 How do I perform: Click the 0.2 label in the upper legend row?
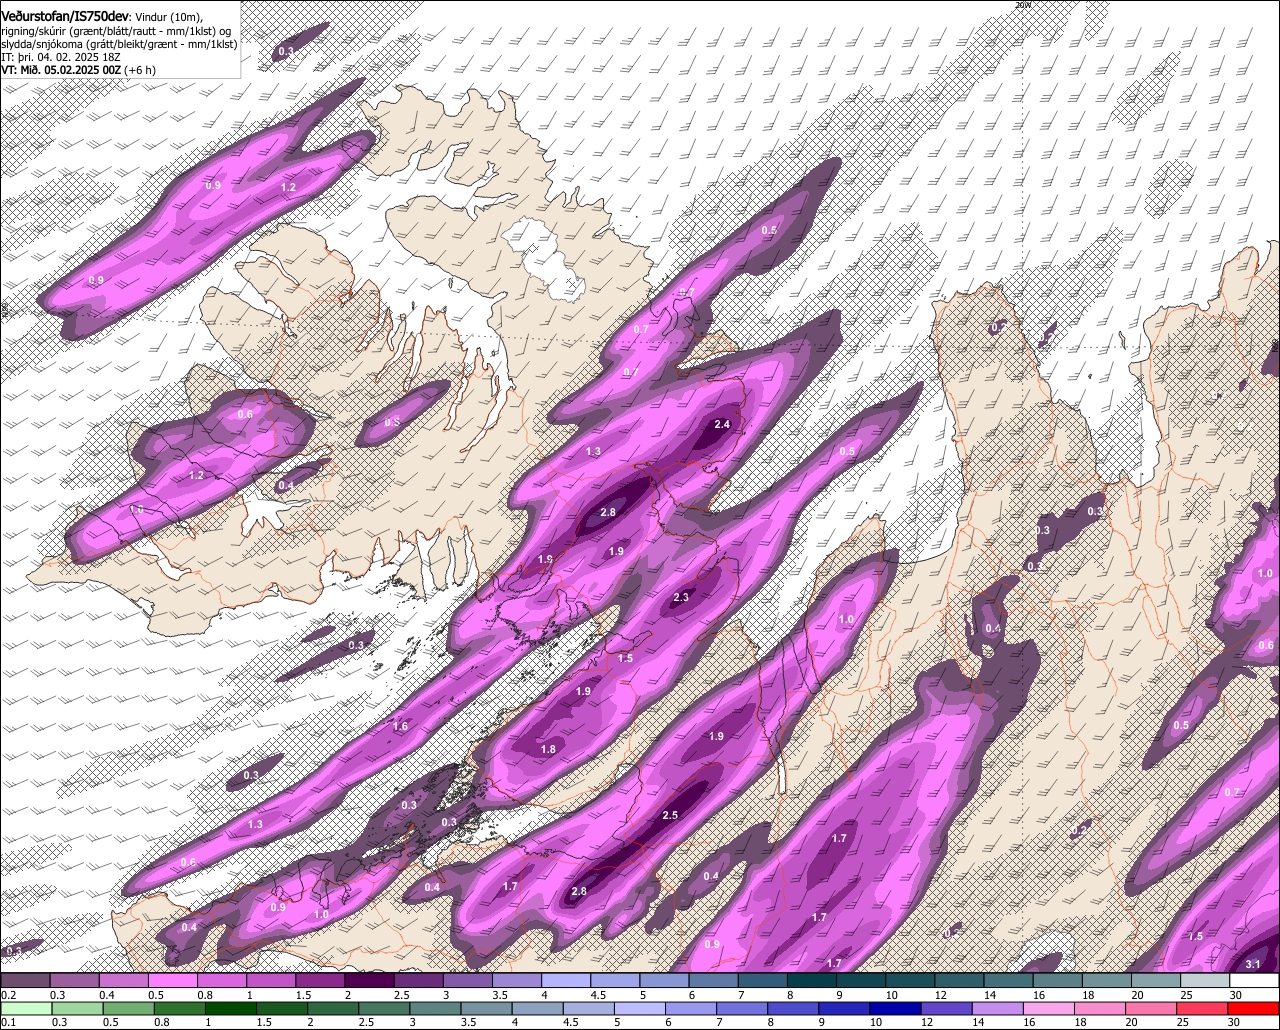(8, 995)
